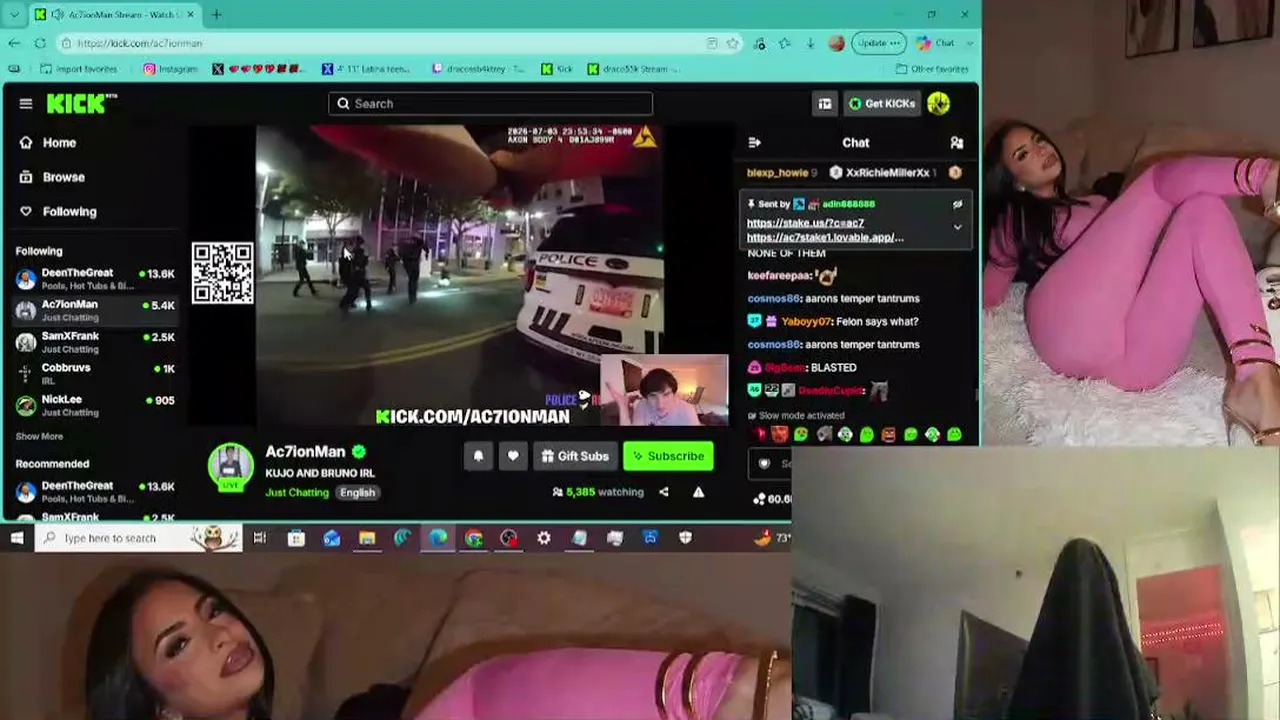Viewport: 1280px width, 720px height.
Task: Go back in the browser
Action: tap(14, 43)
